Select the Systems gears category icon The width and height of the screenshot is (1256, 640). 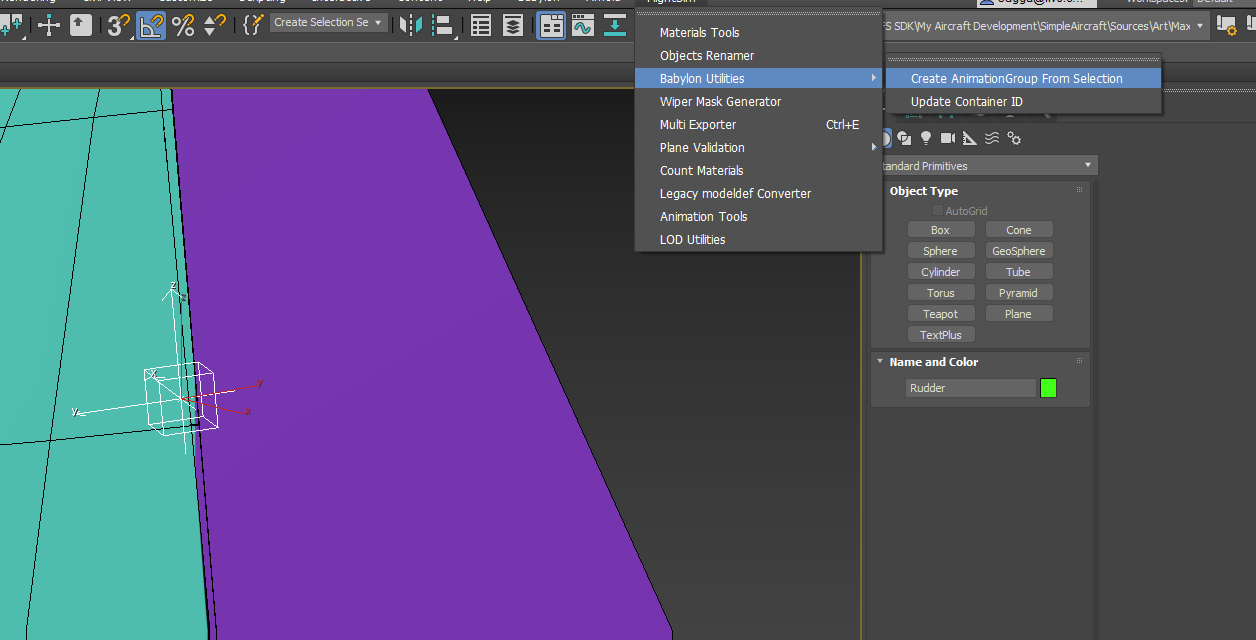(1014, 138)
